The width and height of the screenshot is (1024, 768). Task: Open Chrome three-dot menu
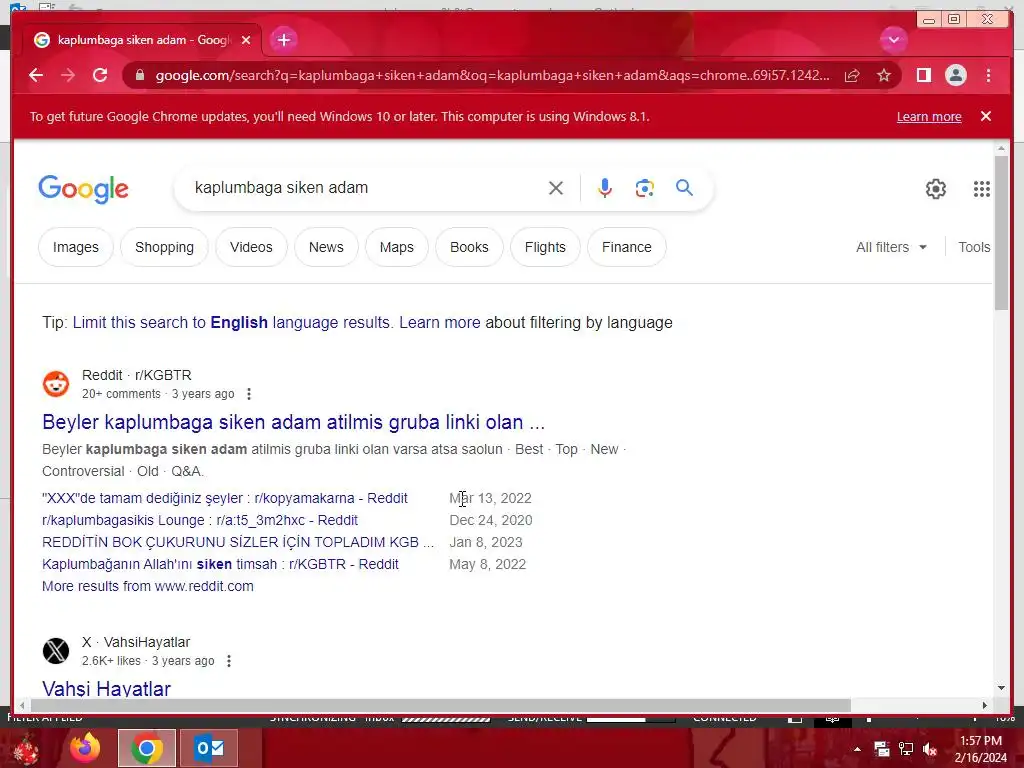(988, 75)
